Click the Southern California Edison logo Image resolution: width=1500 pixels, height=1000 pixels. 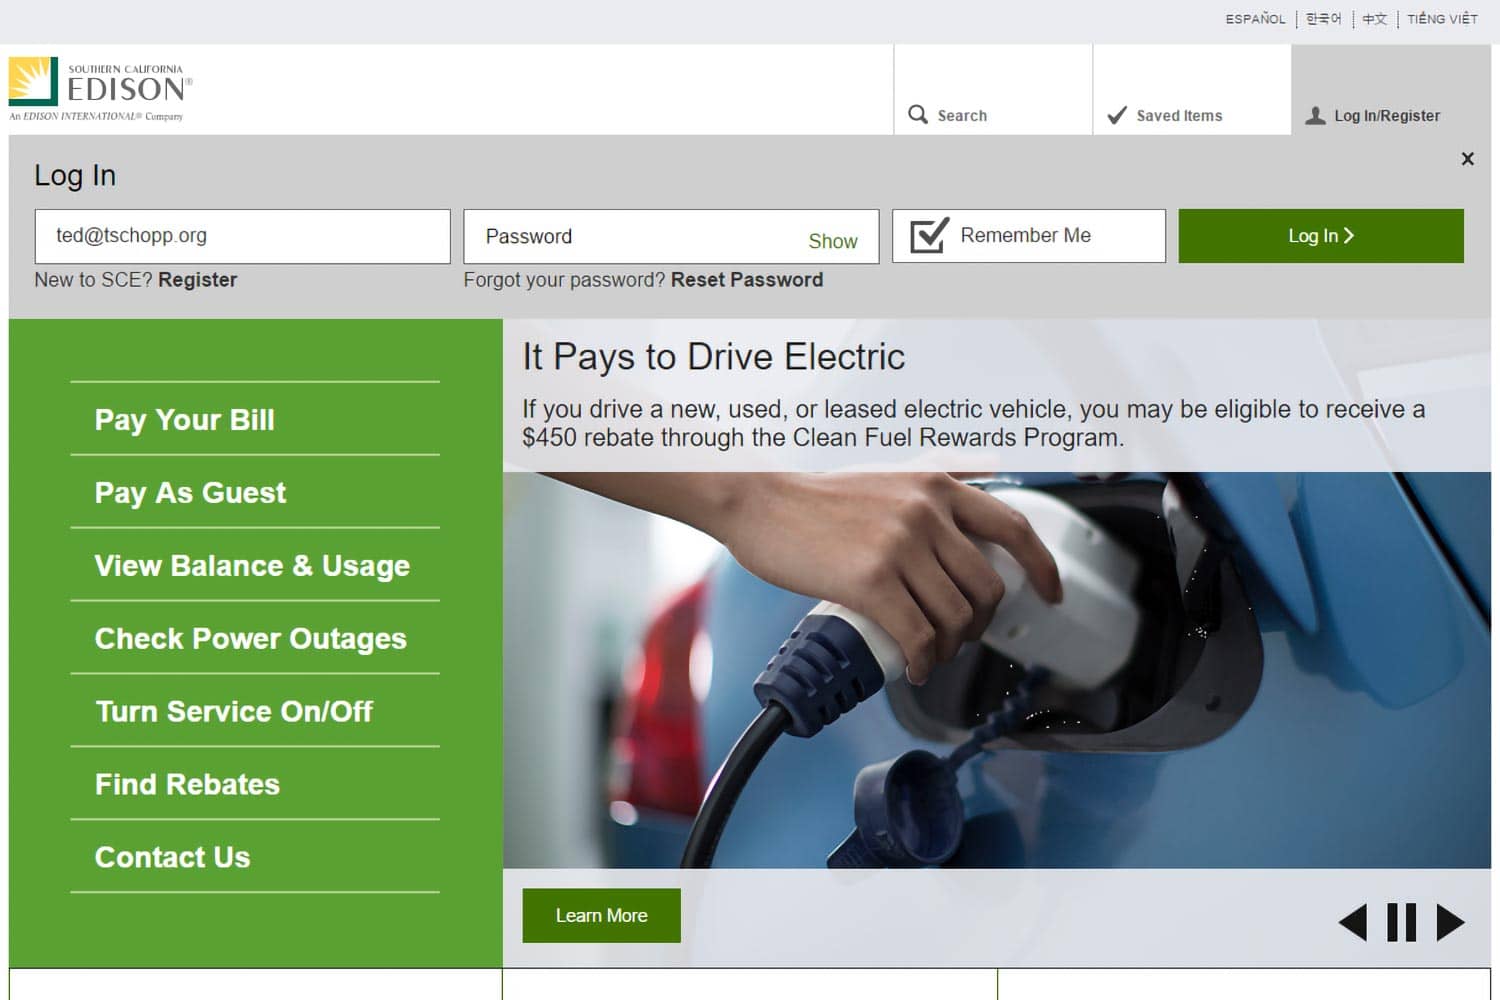[x=101, y=89]
